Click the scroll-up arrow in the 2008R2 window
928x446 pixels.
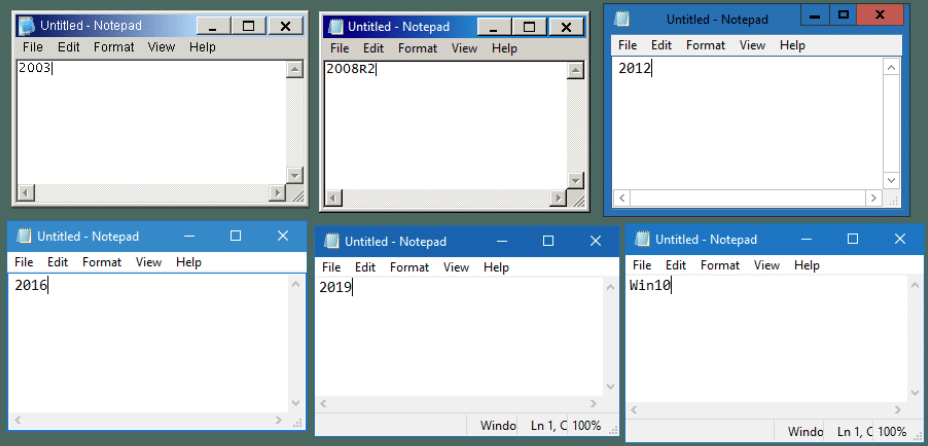tap(575, 71)
